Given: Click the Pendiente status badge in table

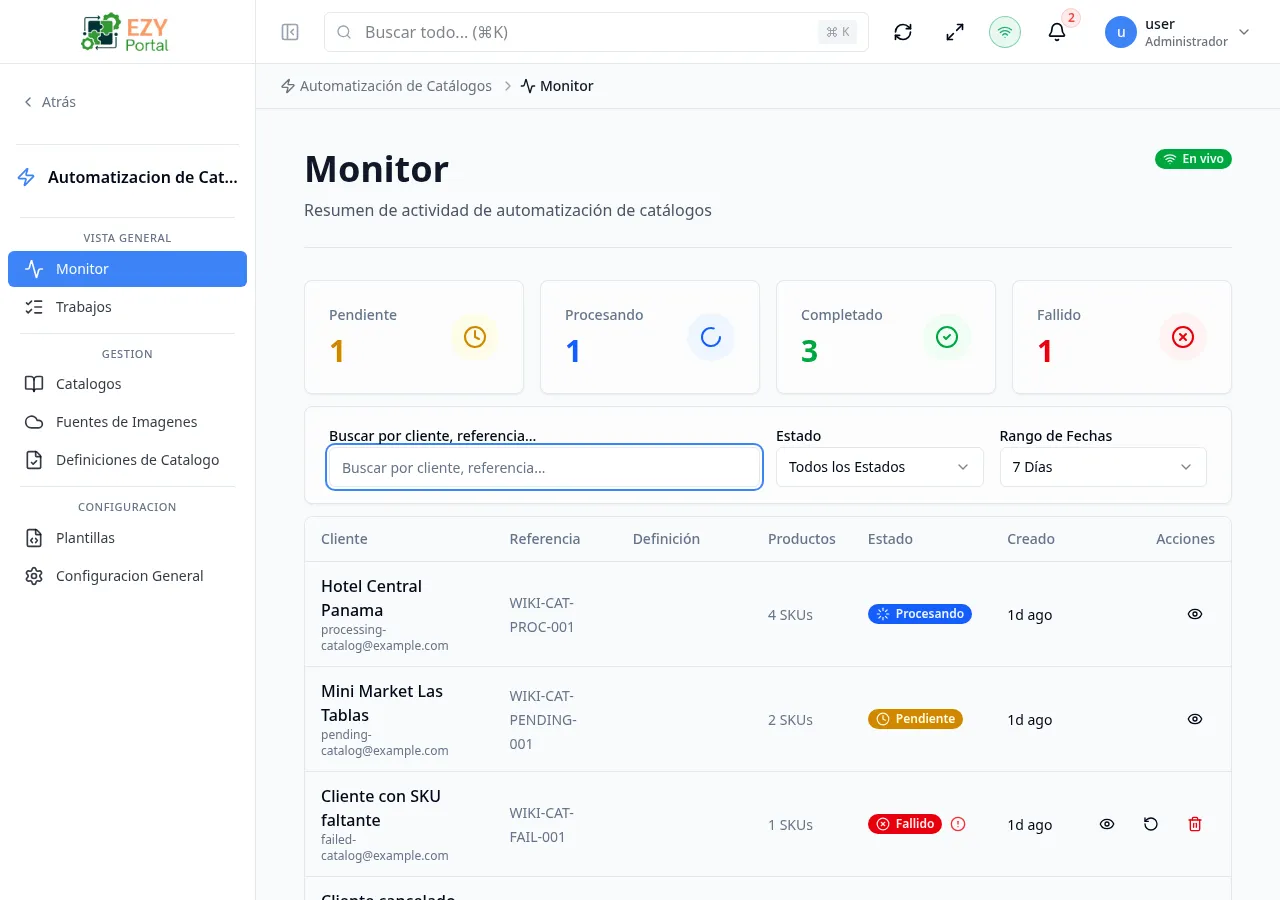Looking at the screenshot, I should [915, 719].
